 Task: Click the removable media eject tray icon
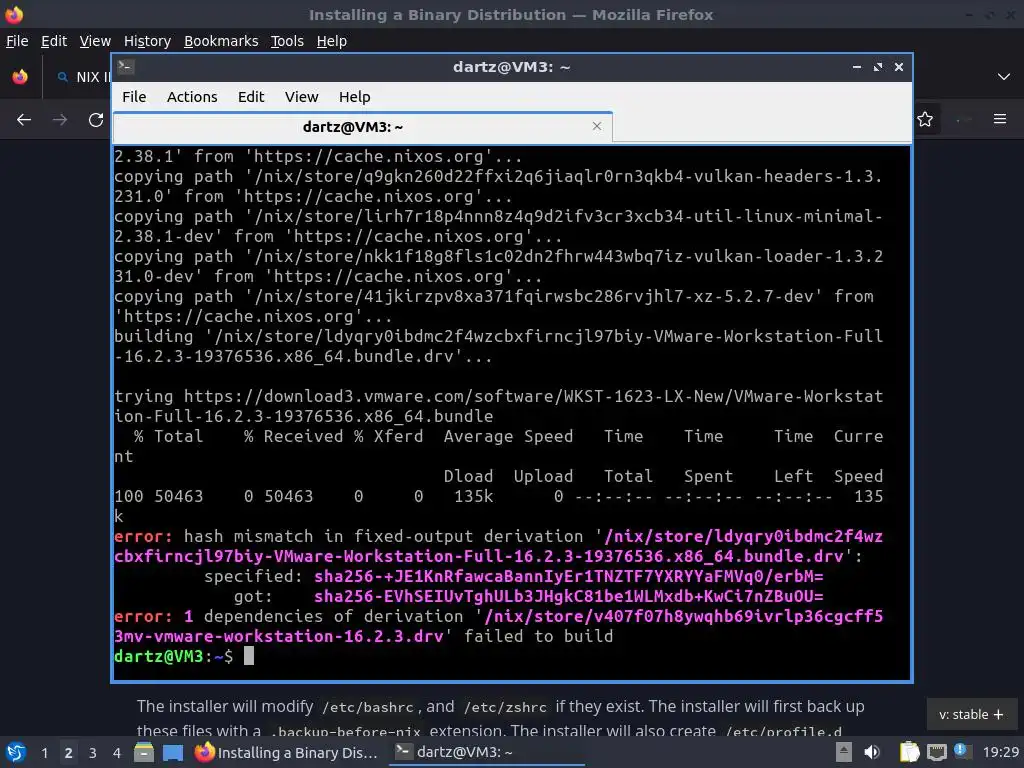(x=844, y=752)
